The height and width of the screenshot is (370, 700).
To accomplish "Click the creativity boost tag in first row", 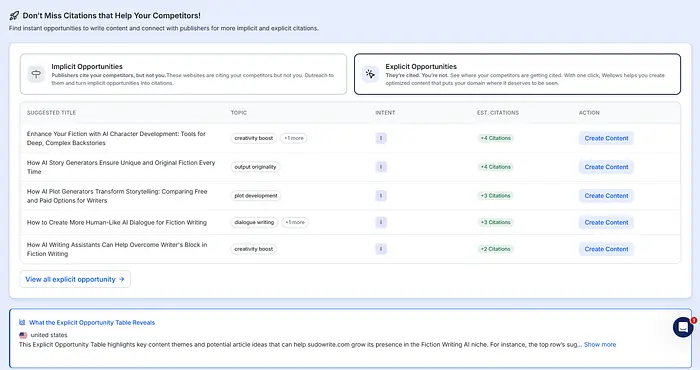I will 254,138.
